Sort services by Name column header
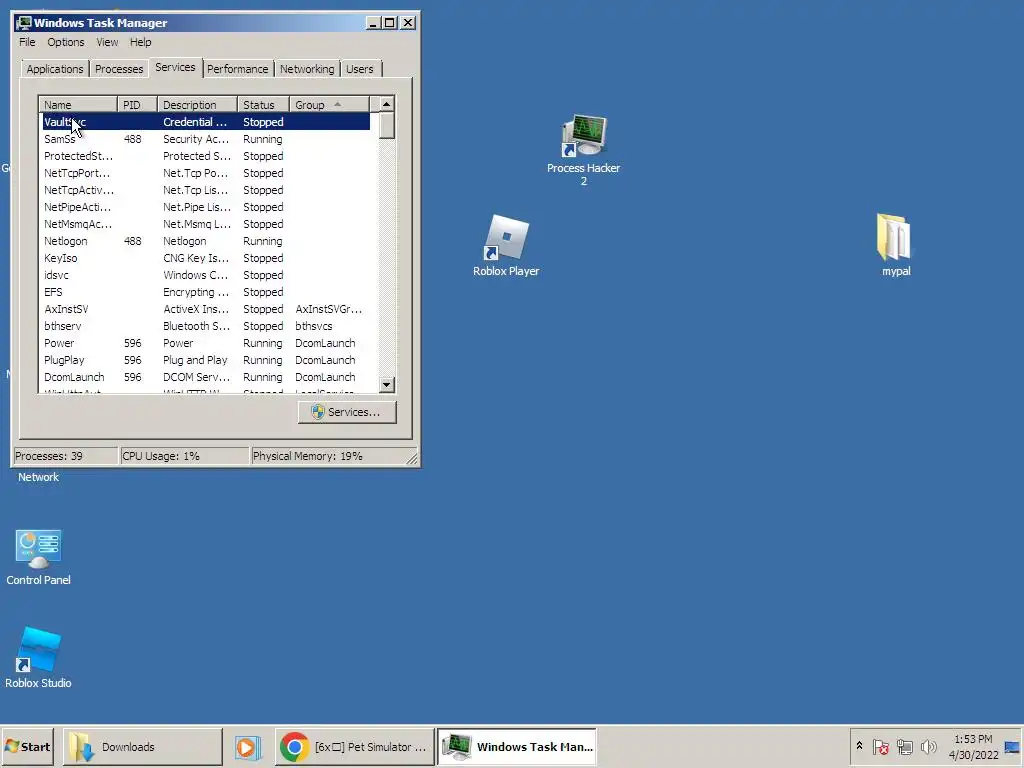This screenshot has width=1024, height=768. [x=78, y=104]
